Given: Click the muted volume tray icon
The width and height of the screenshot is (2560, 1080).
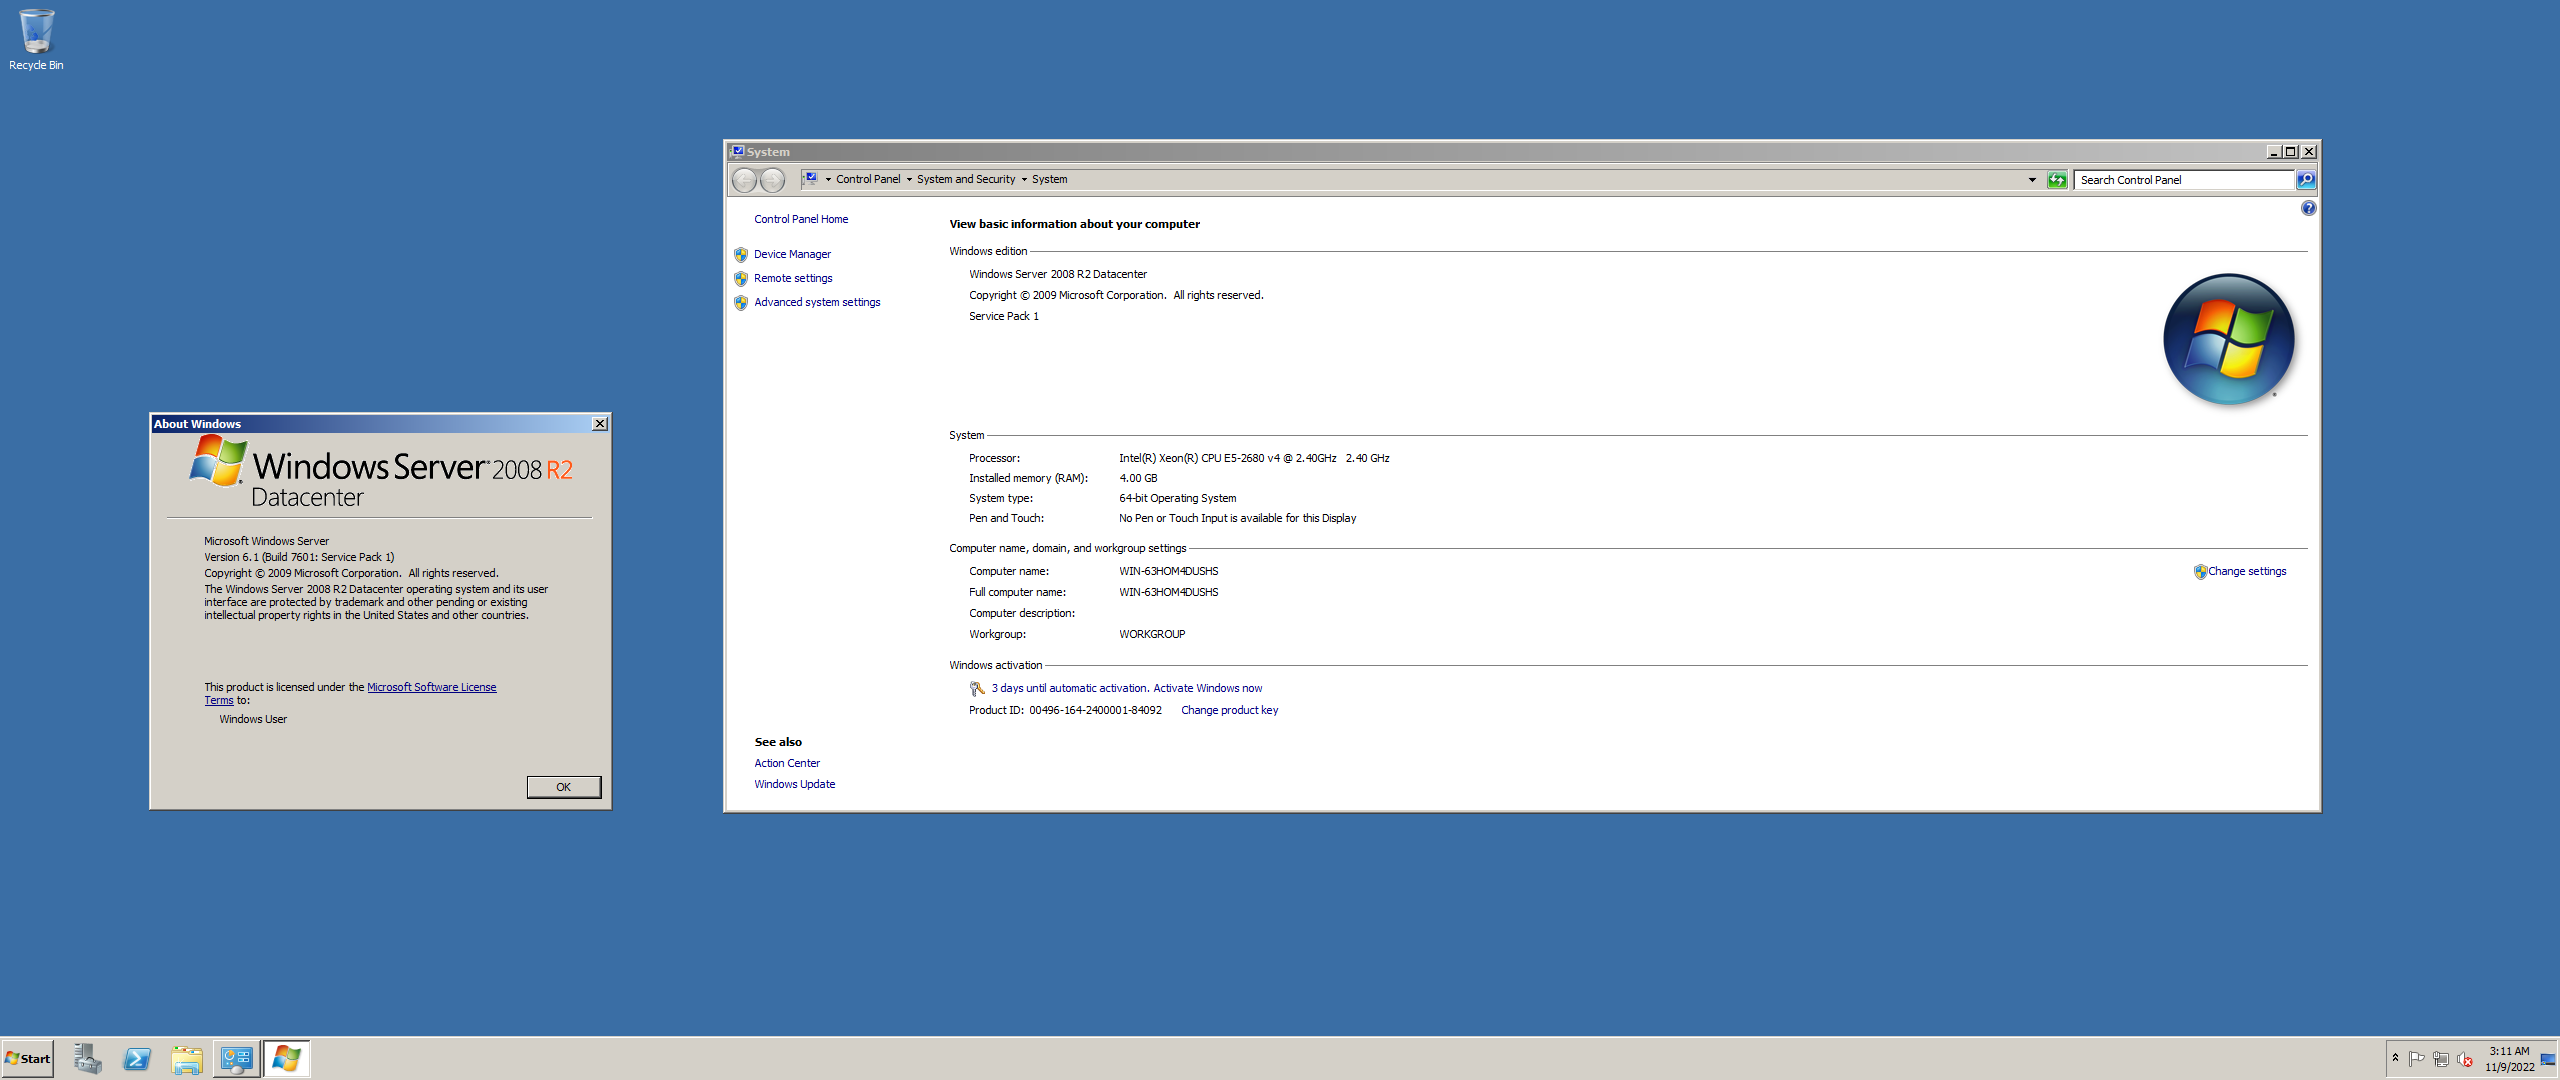Looking at the screenshot, I should (2465, 1059).
